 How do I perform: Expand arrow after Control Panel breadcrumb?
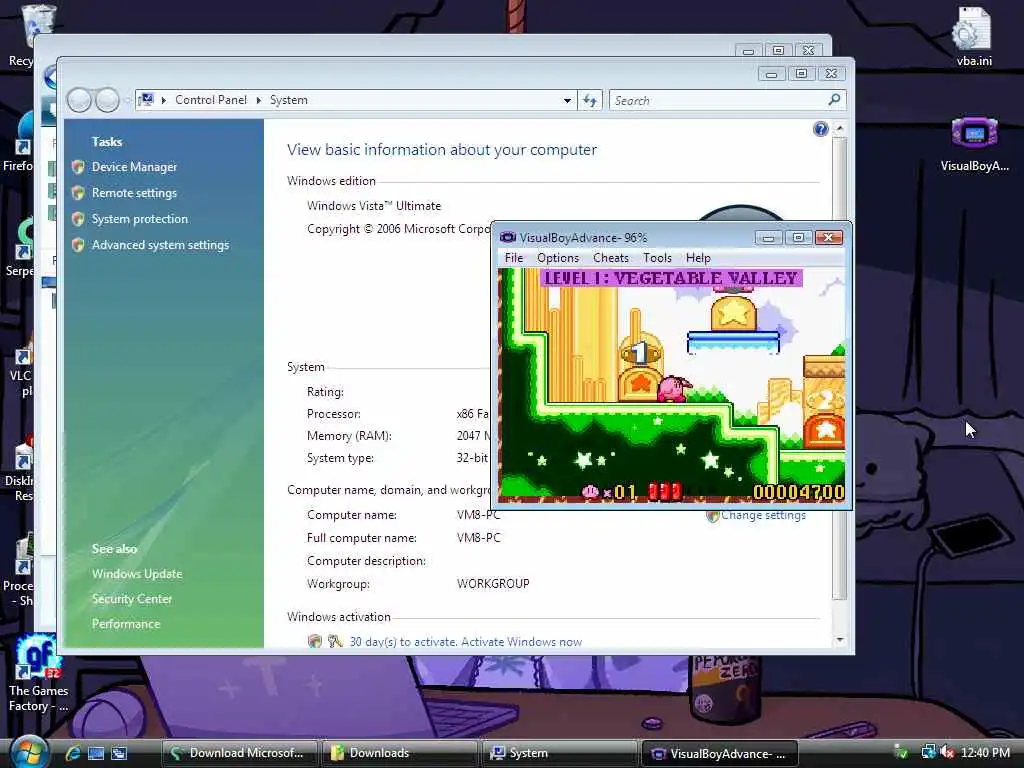pyautogui.click(x=259, y=100)
